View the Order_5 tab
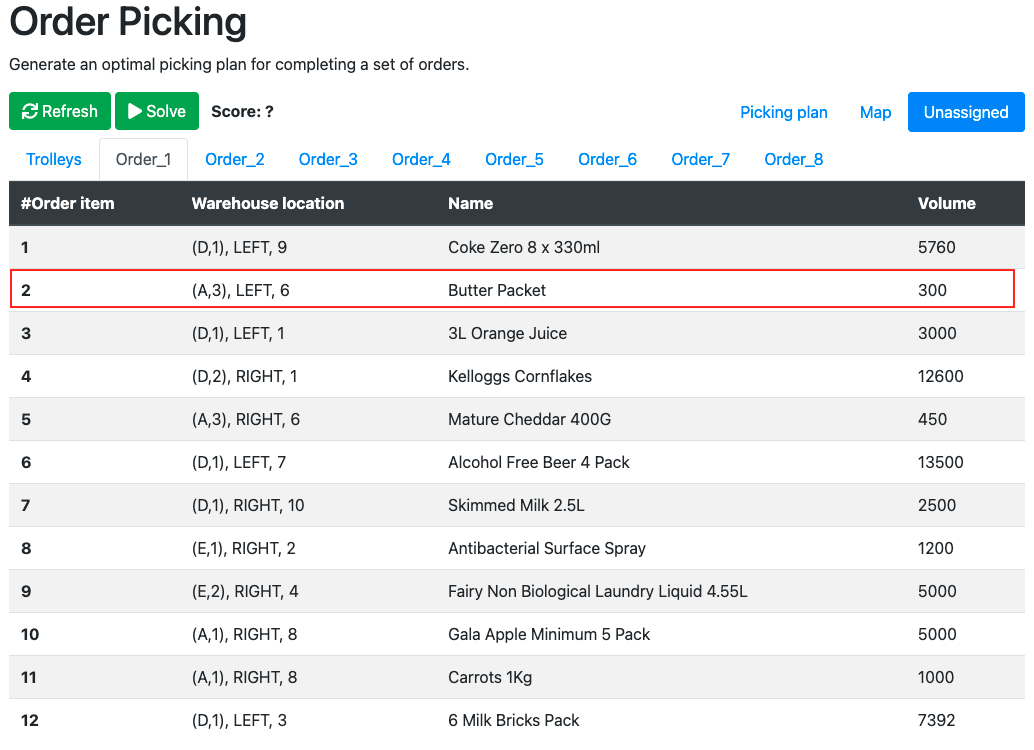This screenshot has width=1034, height=750. [514, 160]
